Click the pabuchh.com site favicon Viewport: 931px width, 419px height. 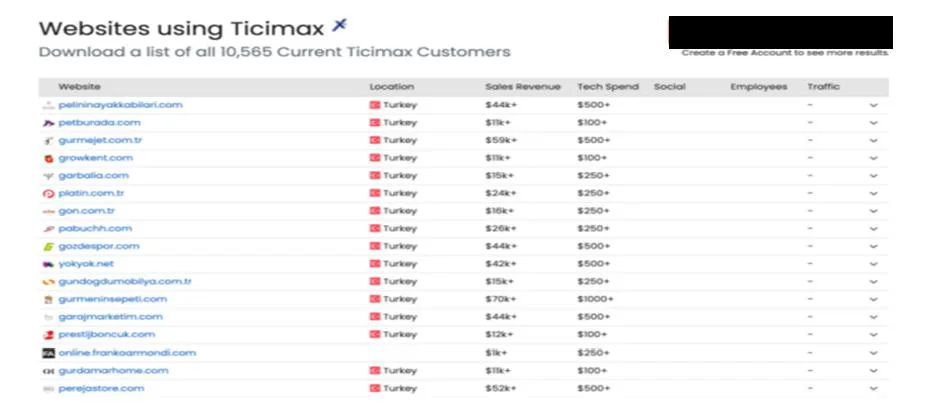pos(49,229)
